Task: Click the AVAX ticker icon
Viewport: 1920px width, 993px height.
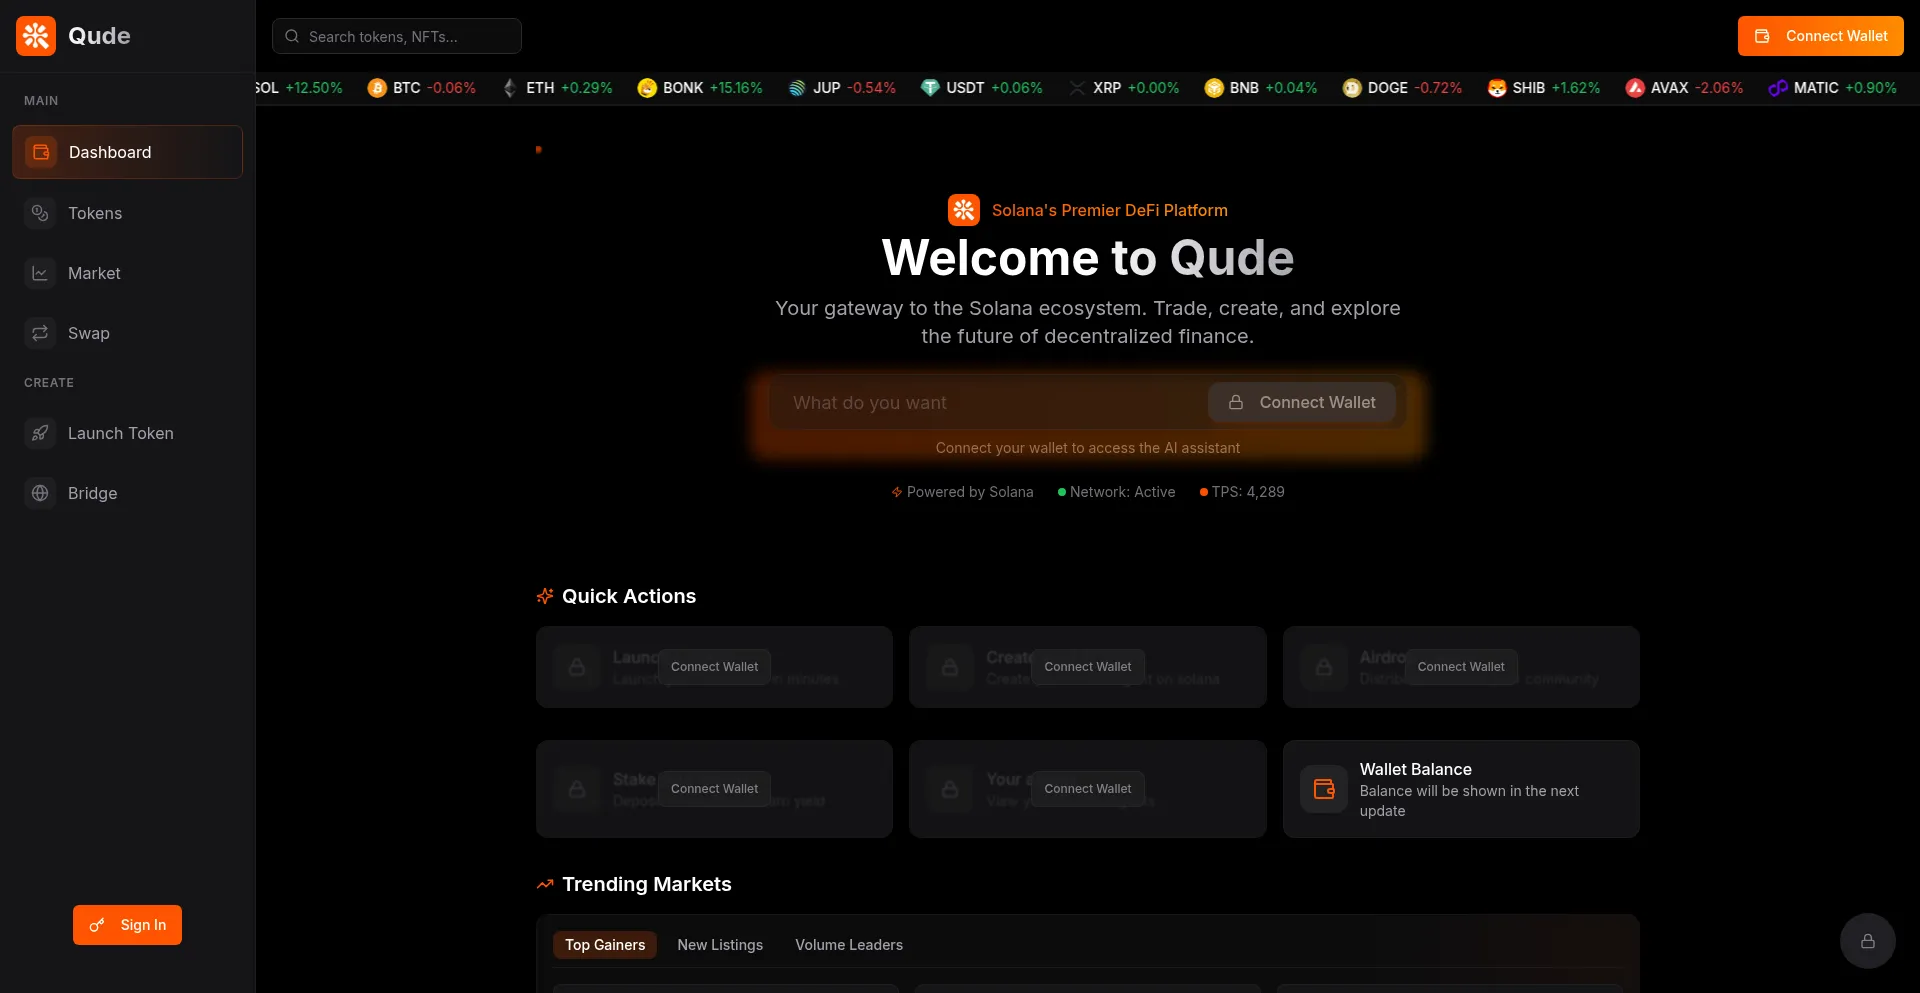Action: pyautogui.click(x=1635, y=88)
